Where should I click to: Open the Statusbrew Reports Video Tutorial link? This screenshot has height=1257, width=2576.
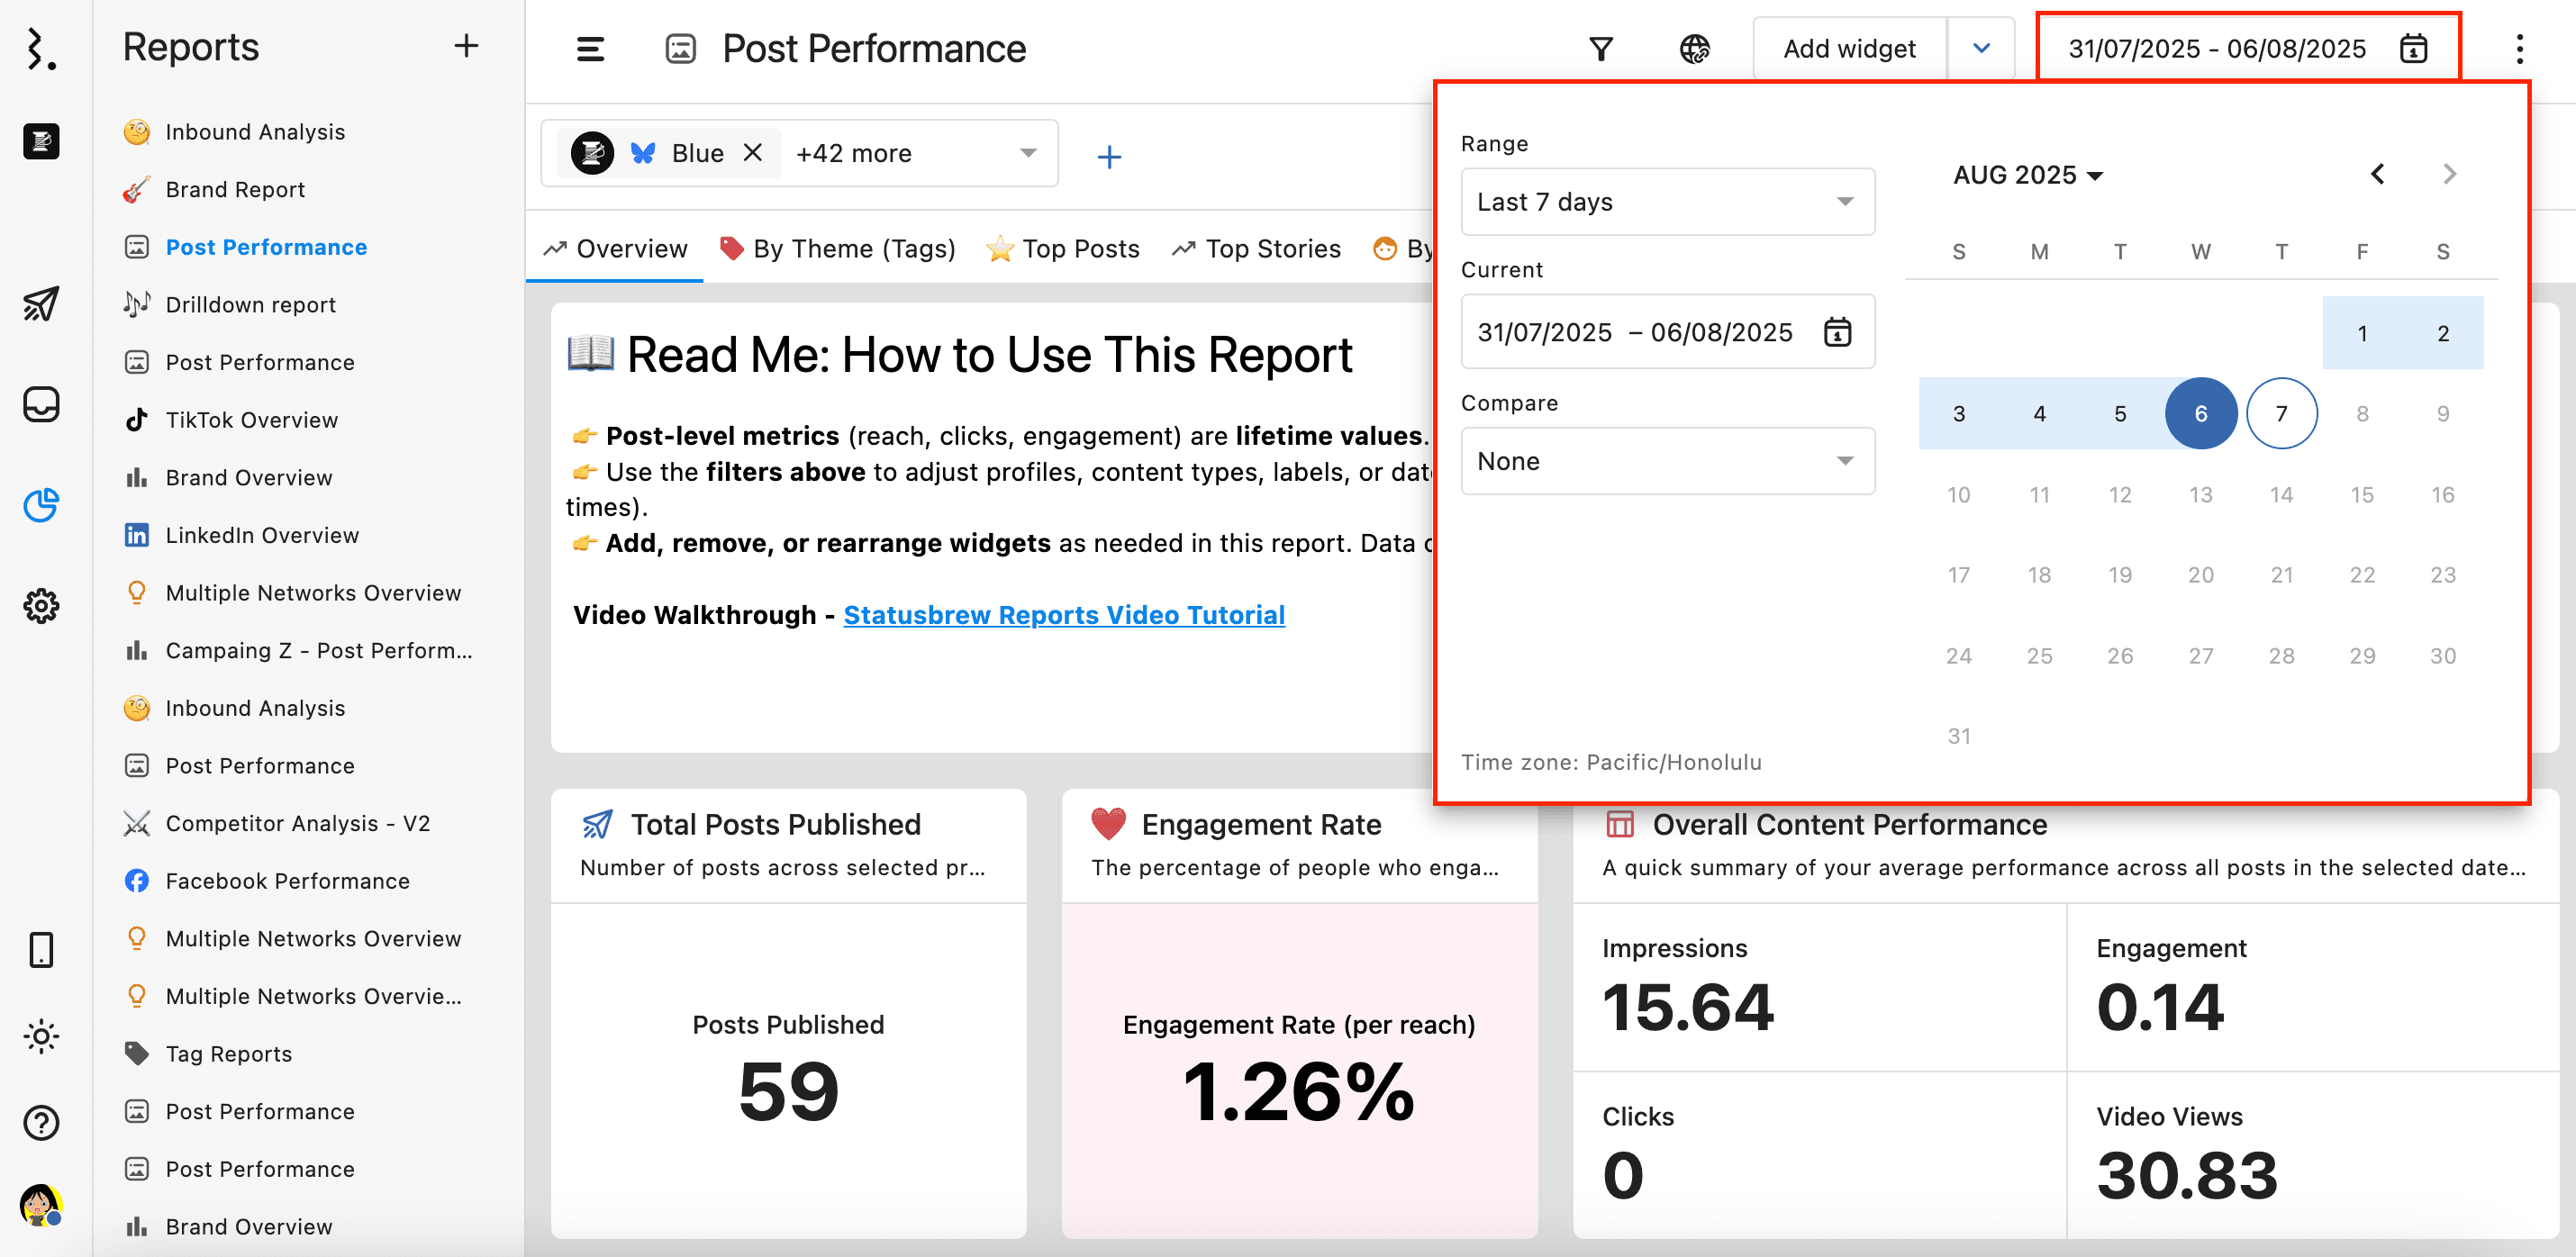tap(1063, 614)
